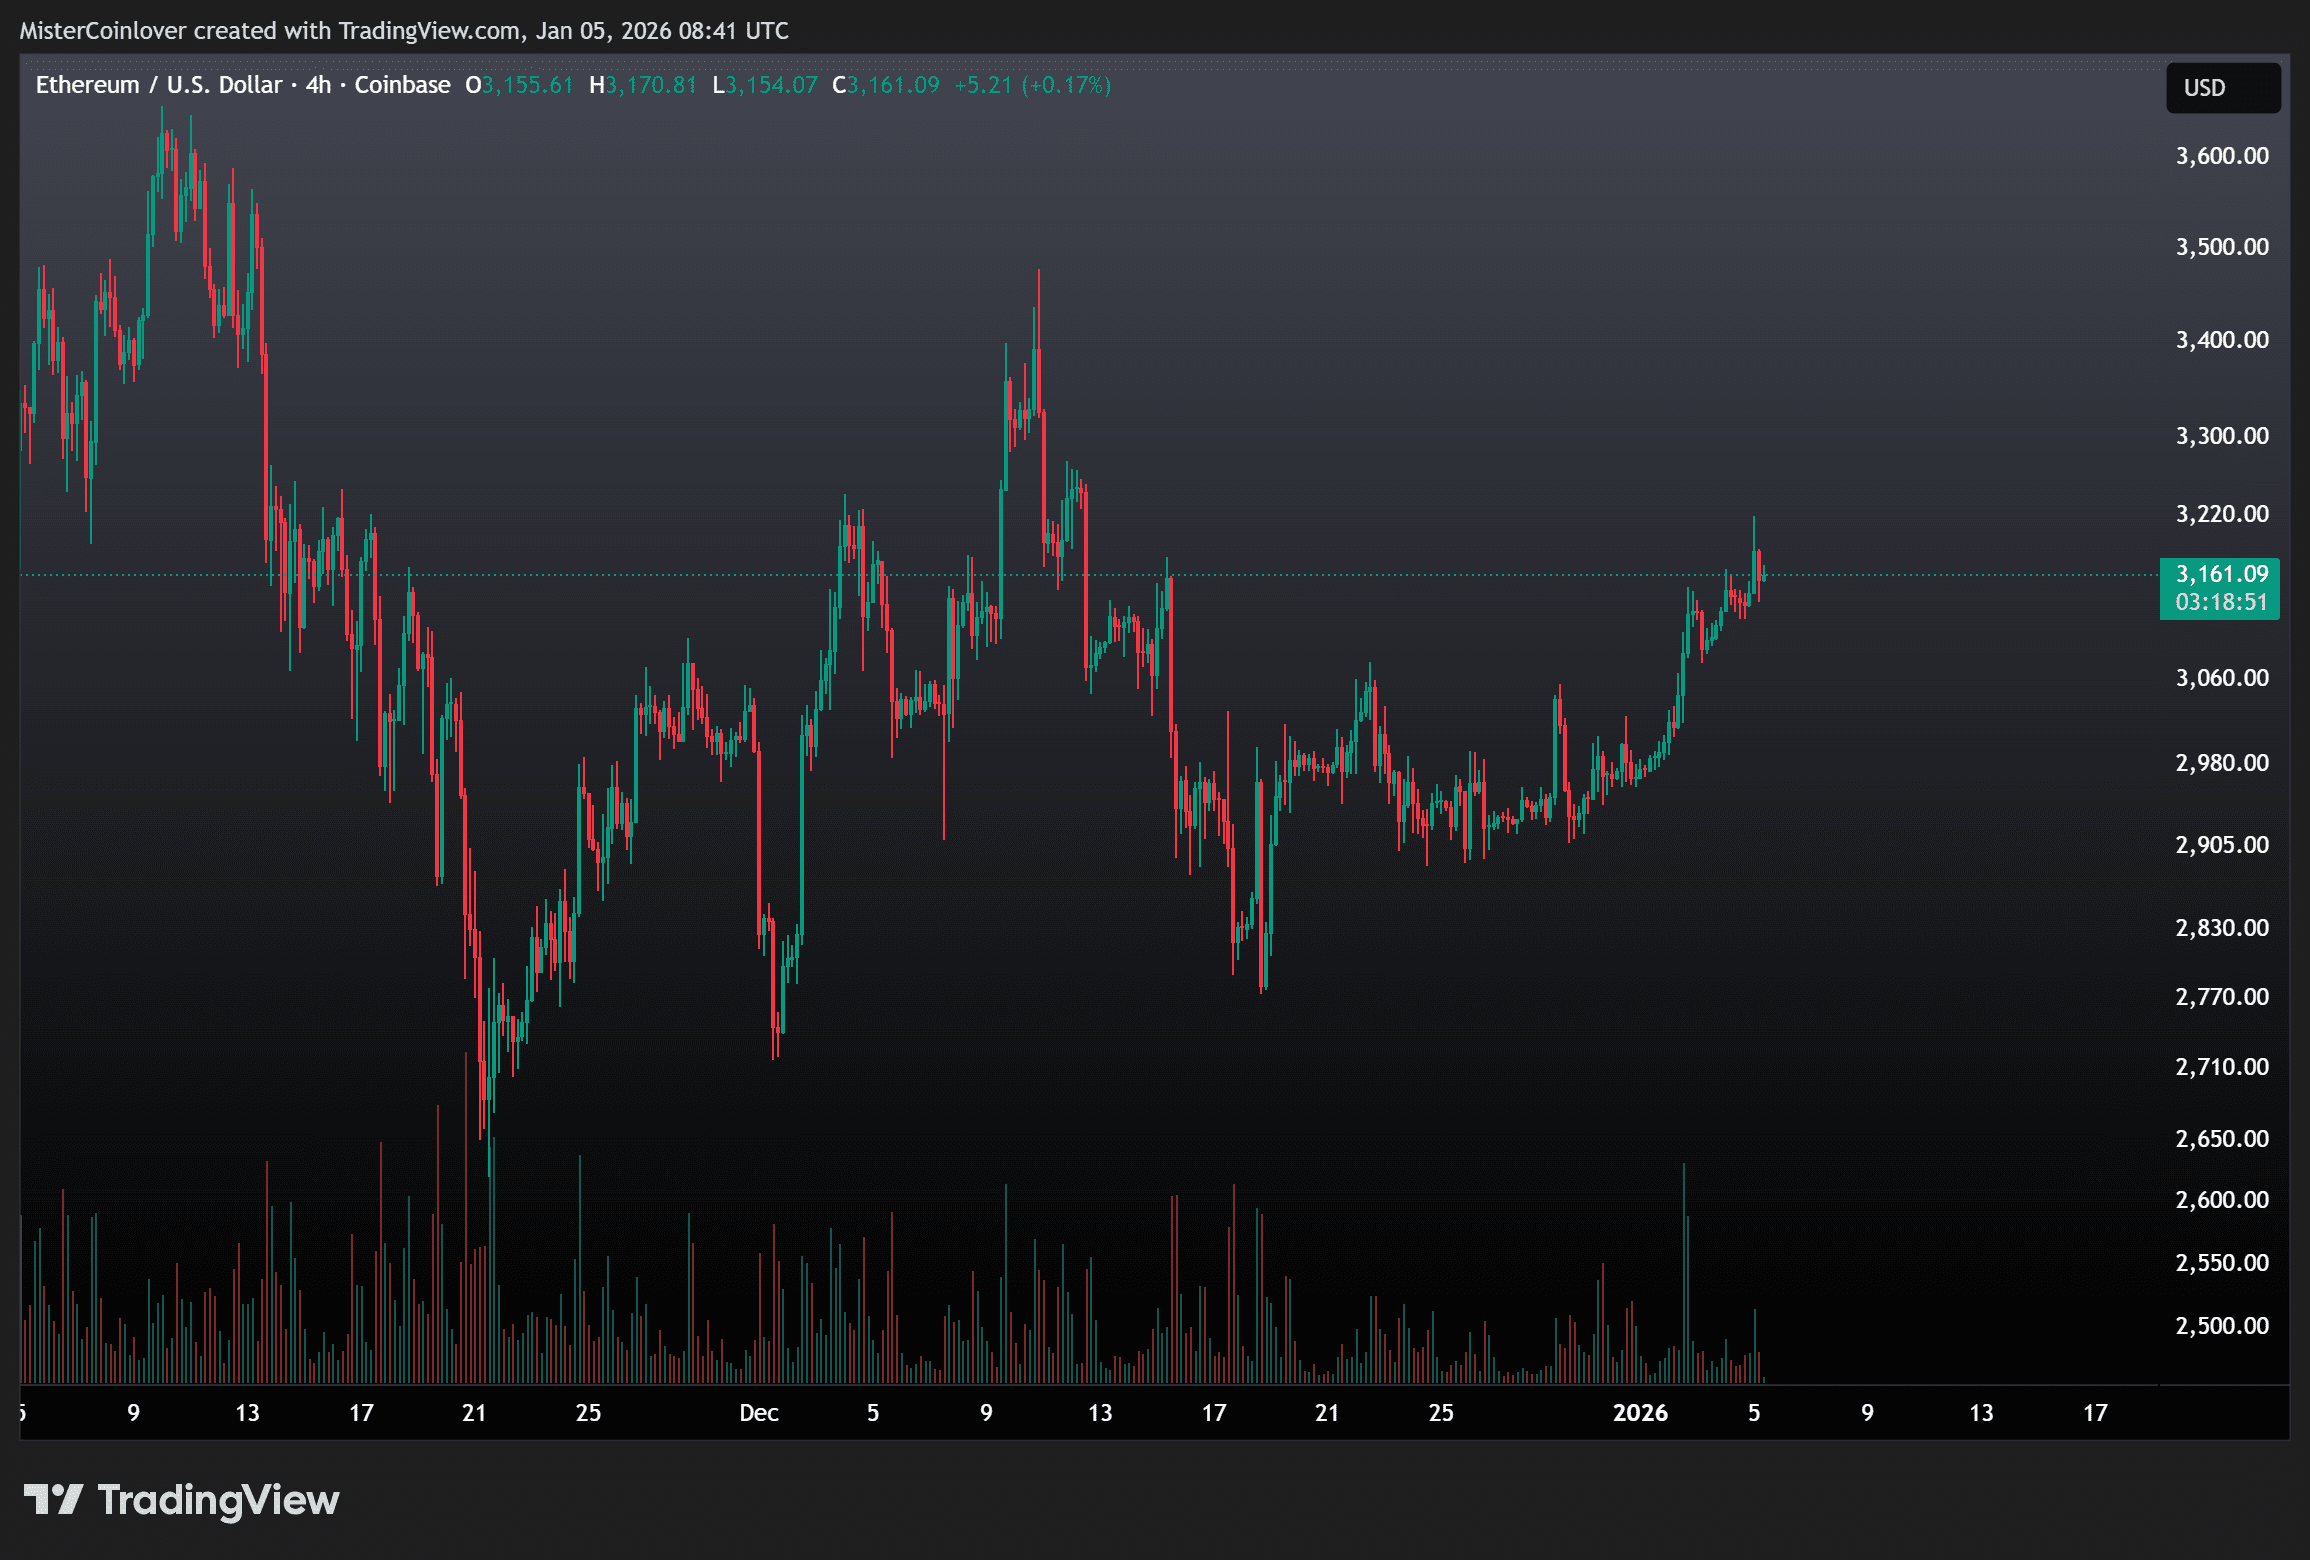Click the Coinbase exchange label

pos(402,85)
